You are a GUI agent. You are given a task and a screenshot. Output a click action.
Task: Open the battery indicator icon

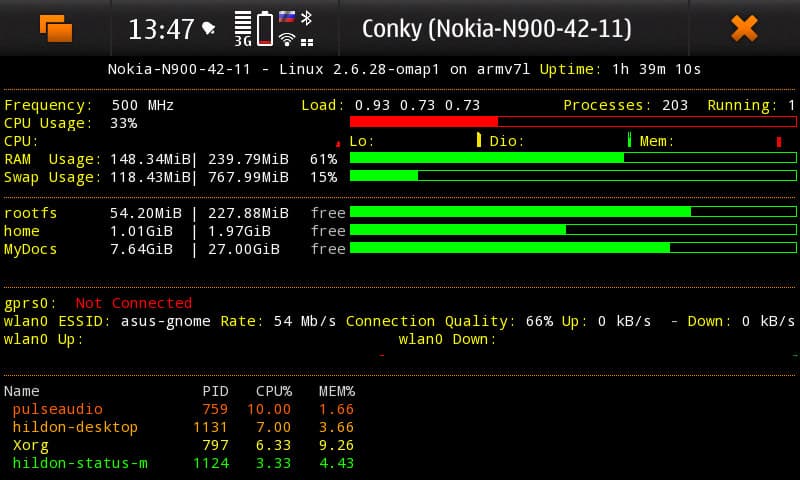(265, 29)
